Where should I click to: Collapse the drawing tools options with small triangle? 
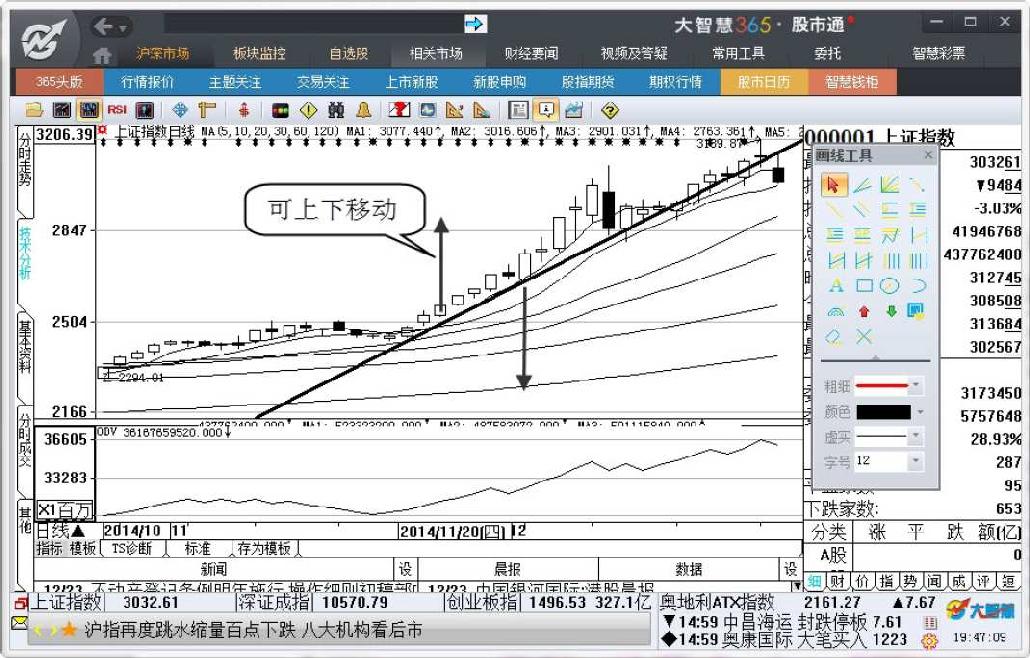point(875,359)
